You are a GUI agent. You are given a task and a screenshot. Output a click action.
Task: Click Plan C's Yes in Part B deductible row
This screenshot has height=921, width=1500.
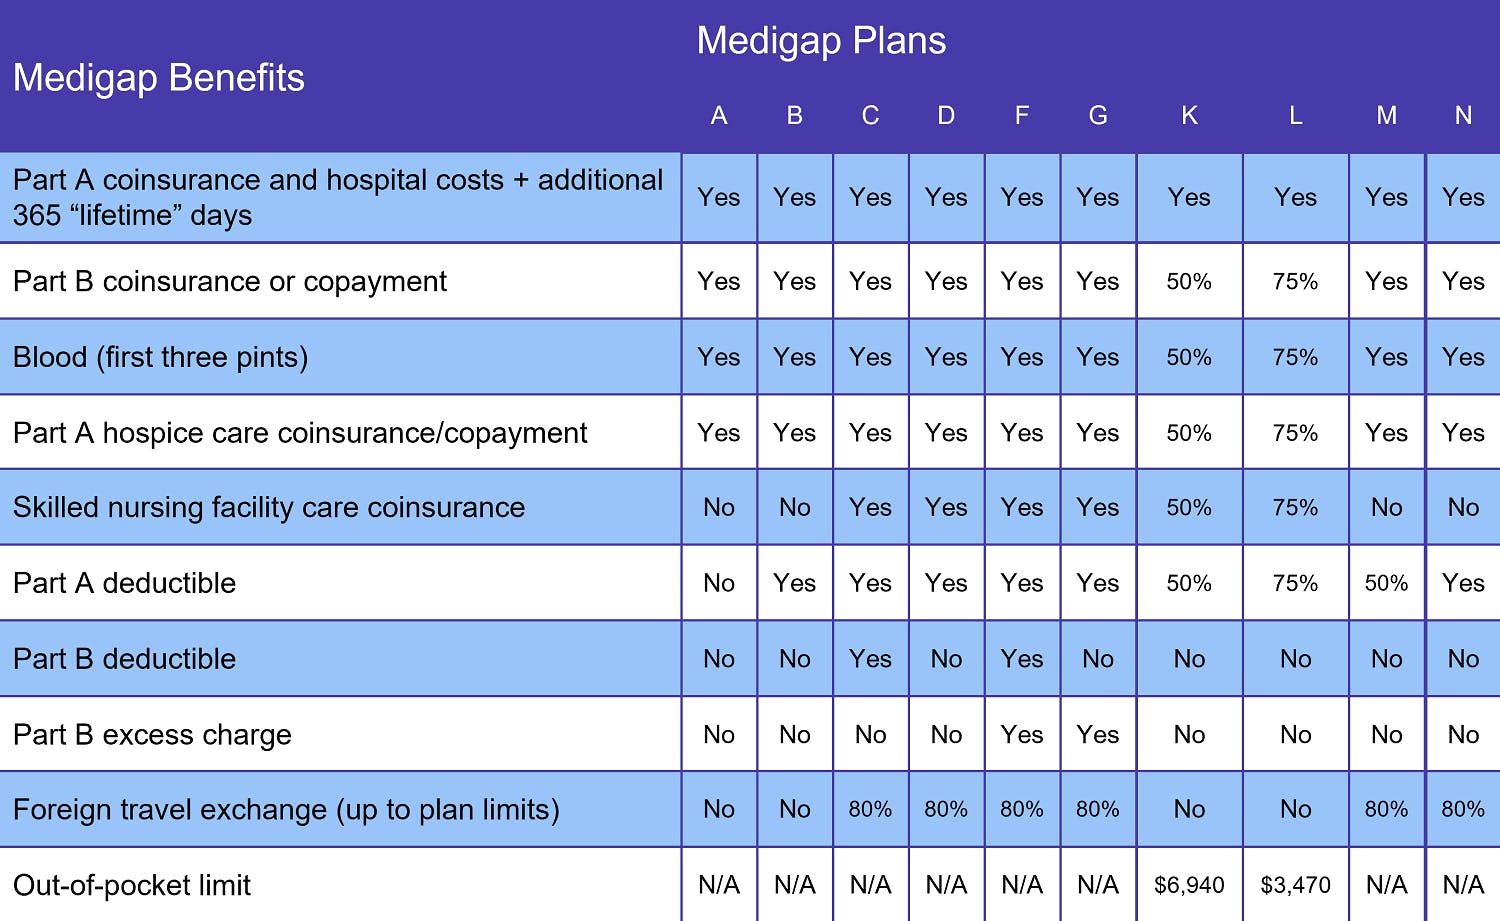(870, 659)
